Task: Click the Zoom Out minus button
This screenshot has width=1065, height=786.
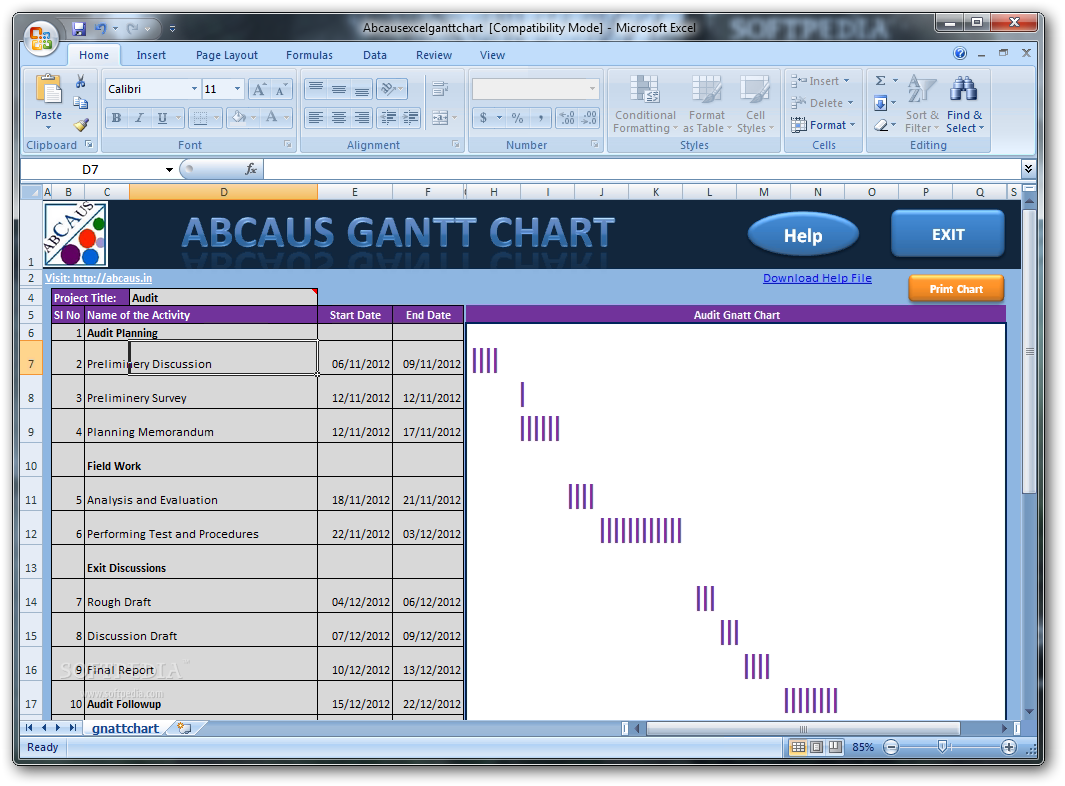Action: [891, 747]
